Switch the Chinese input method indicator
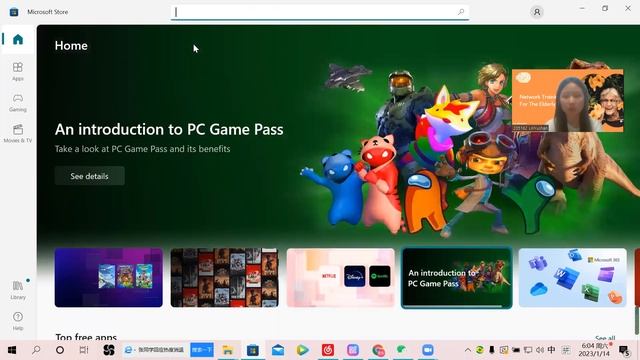Screen dimensions: 640x360 coord(551,350)
